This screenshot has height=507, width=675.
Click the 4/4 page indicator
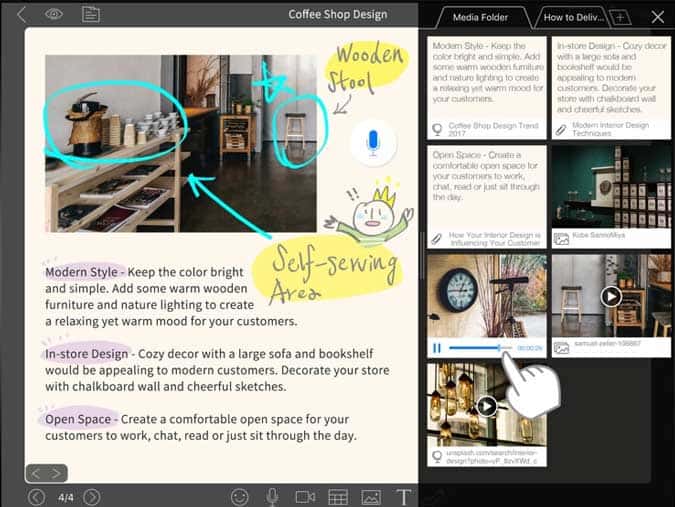tap(65, 498)
